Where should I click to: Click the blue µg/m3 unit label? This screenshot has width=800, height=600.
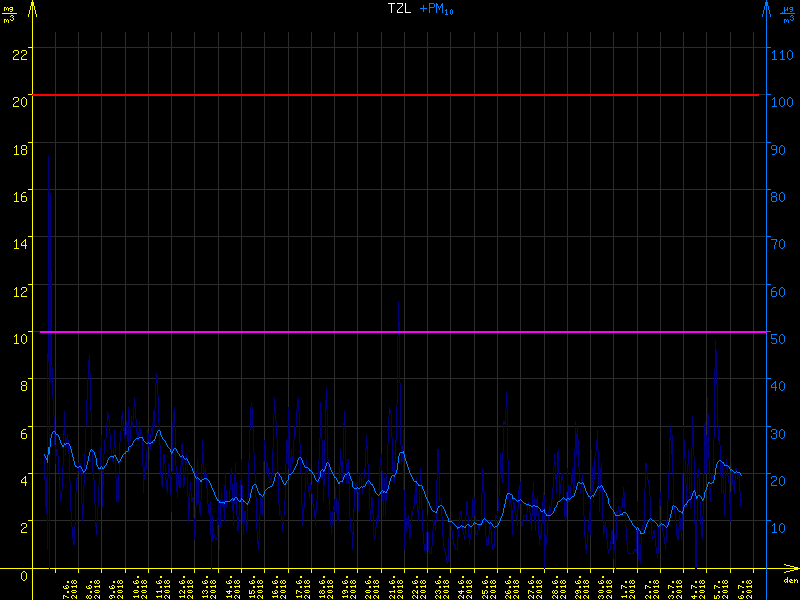click(789, 14)
